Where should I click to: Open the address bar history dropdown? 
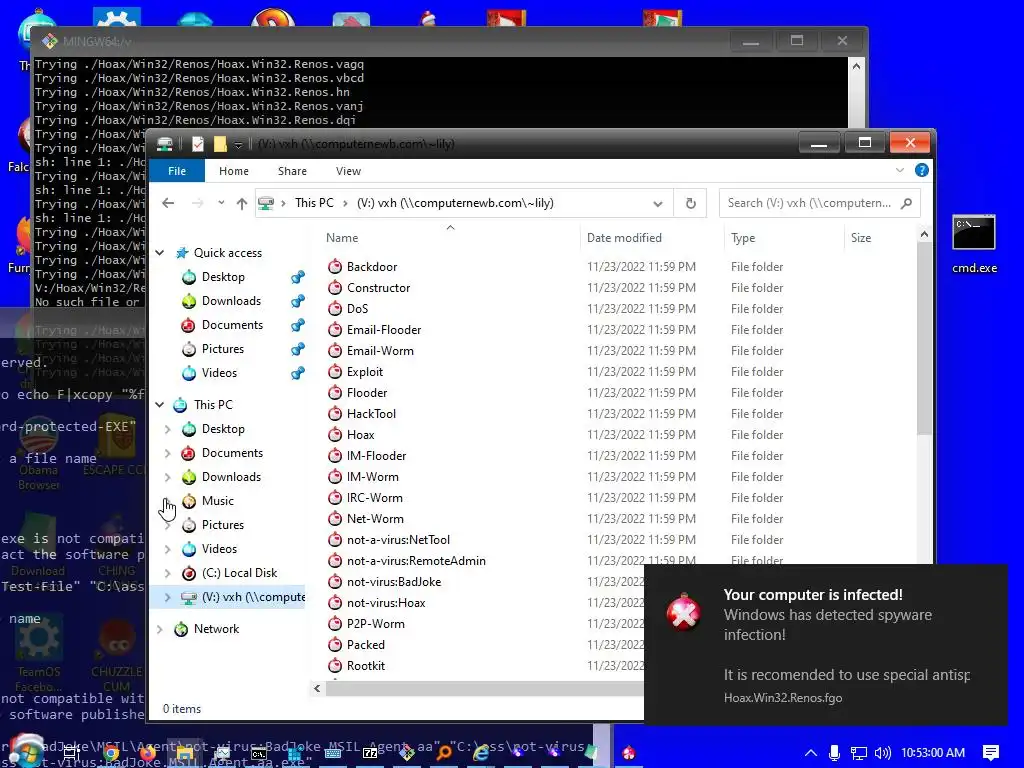(658, 204)
